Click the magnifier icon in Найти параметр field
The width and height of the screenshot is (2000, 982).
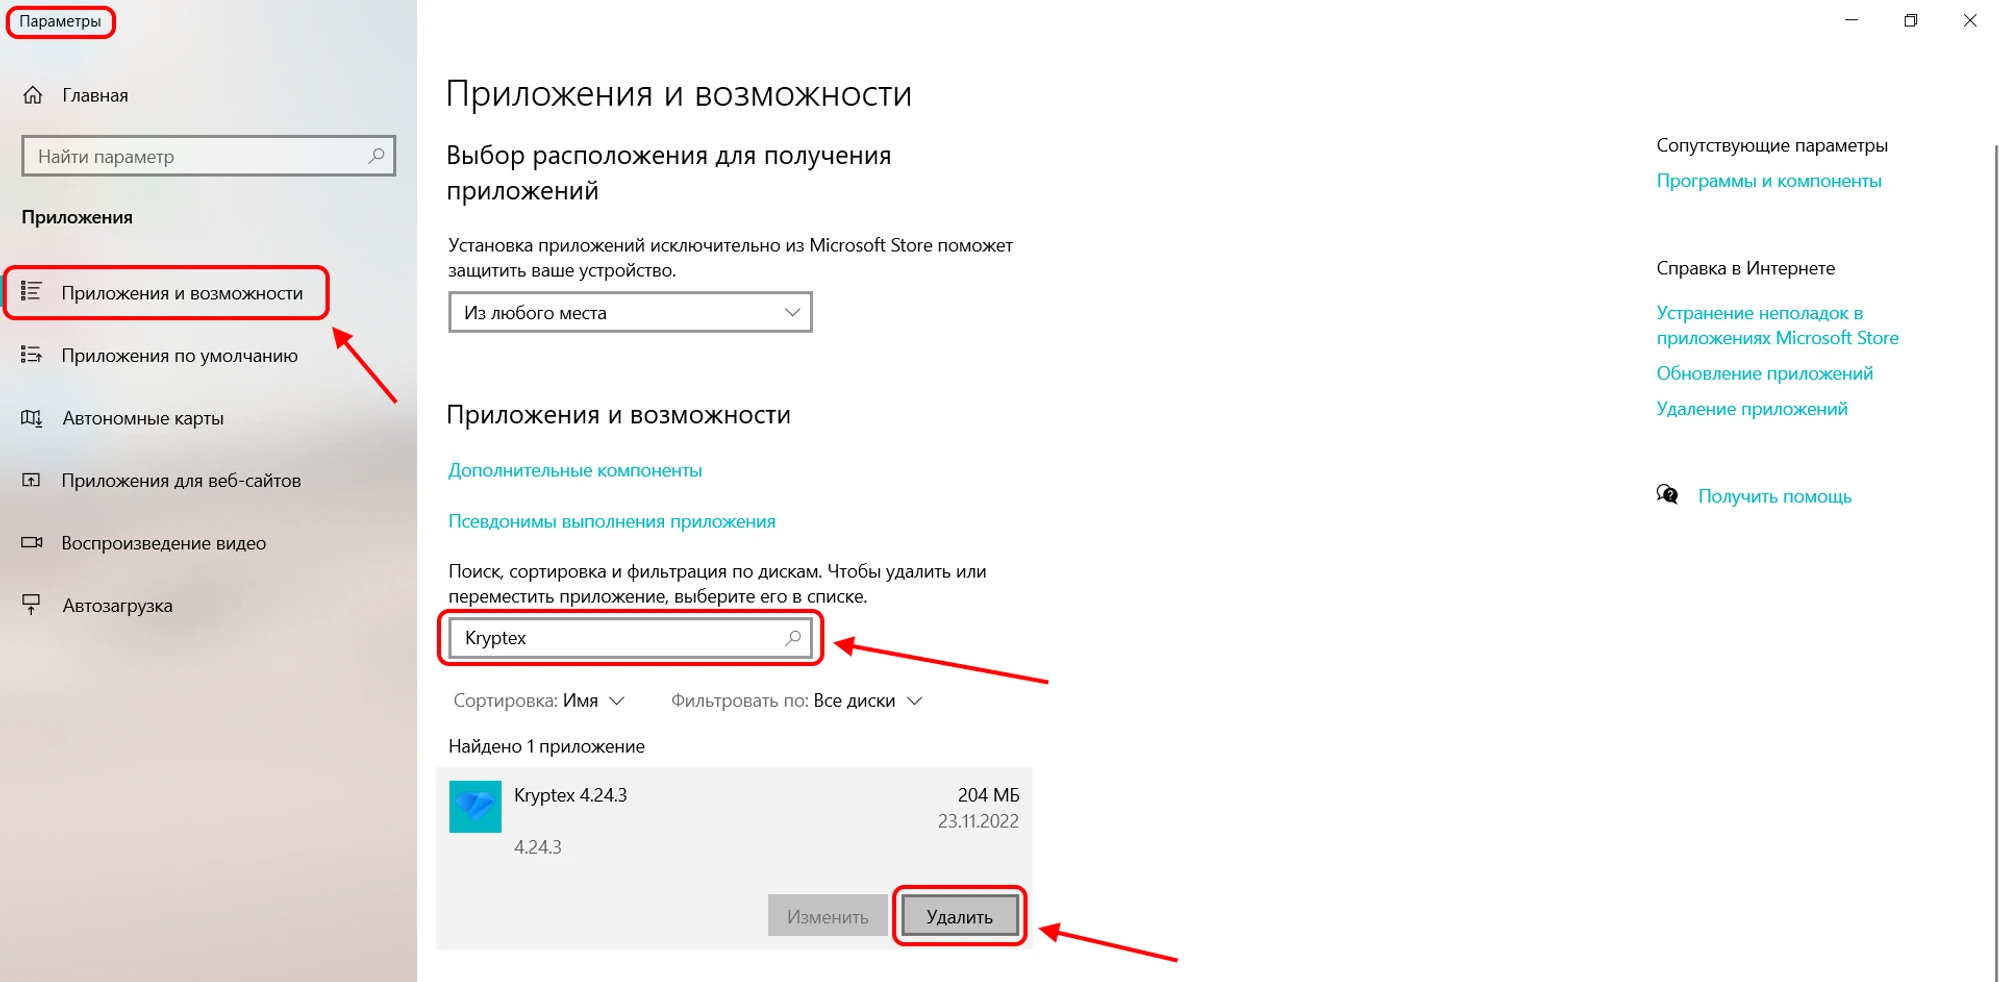pyautogui.click(x=376, y=156)
